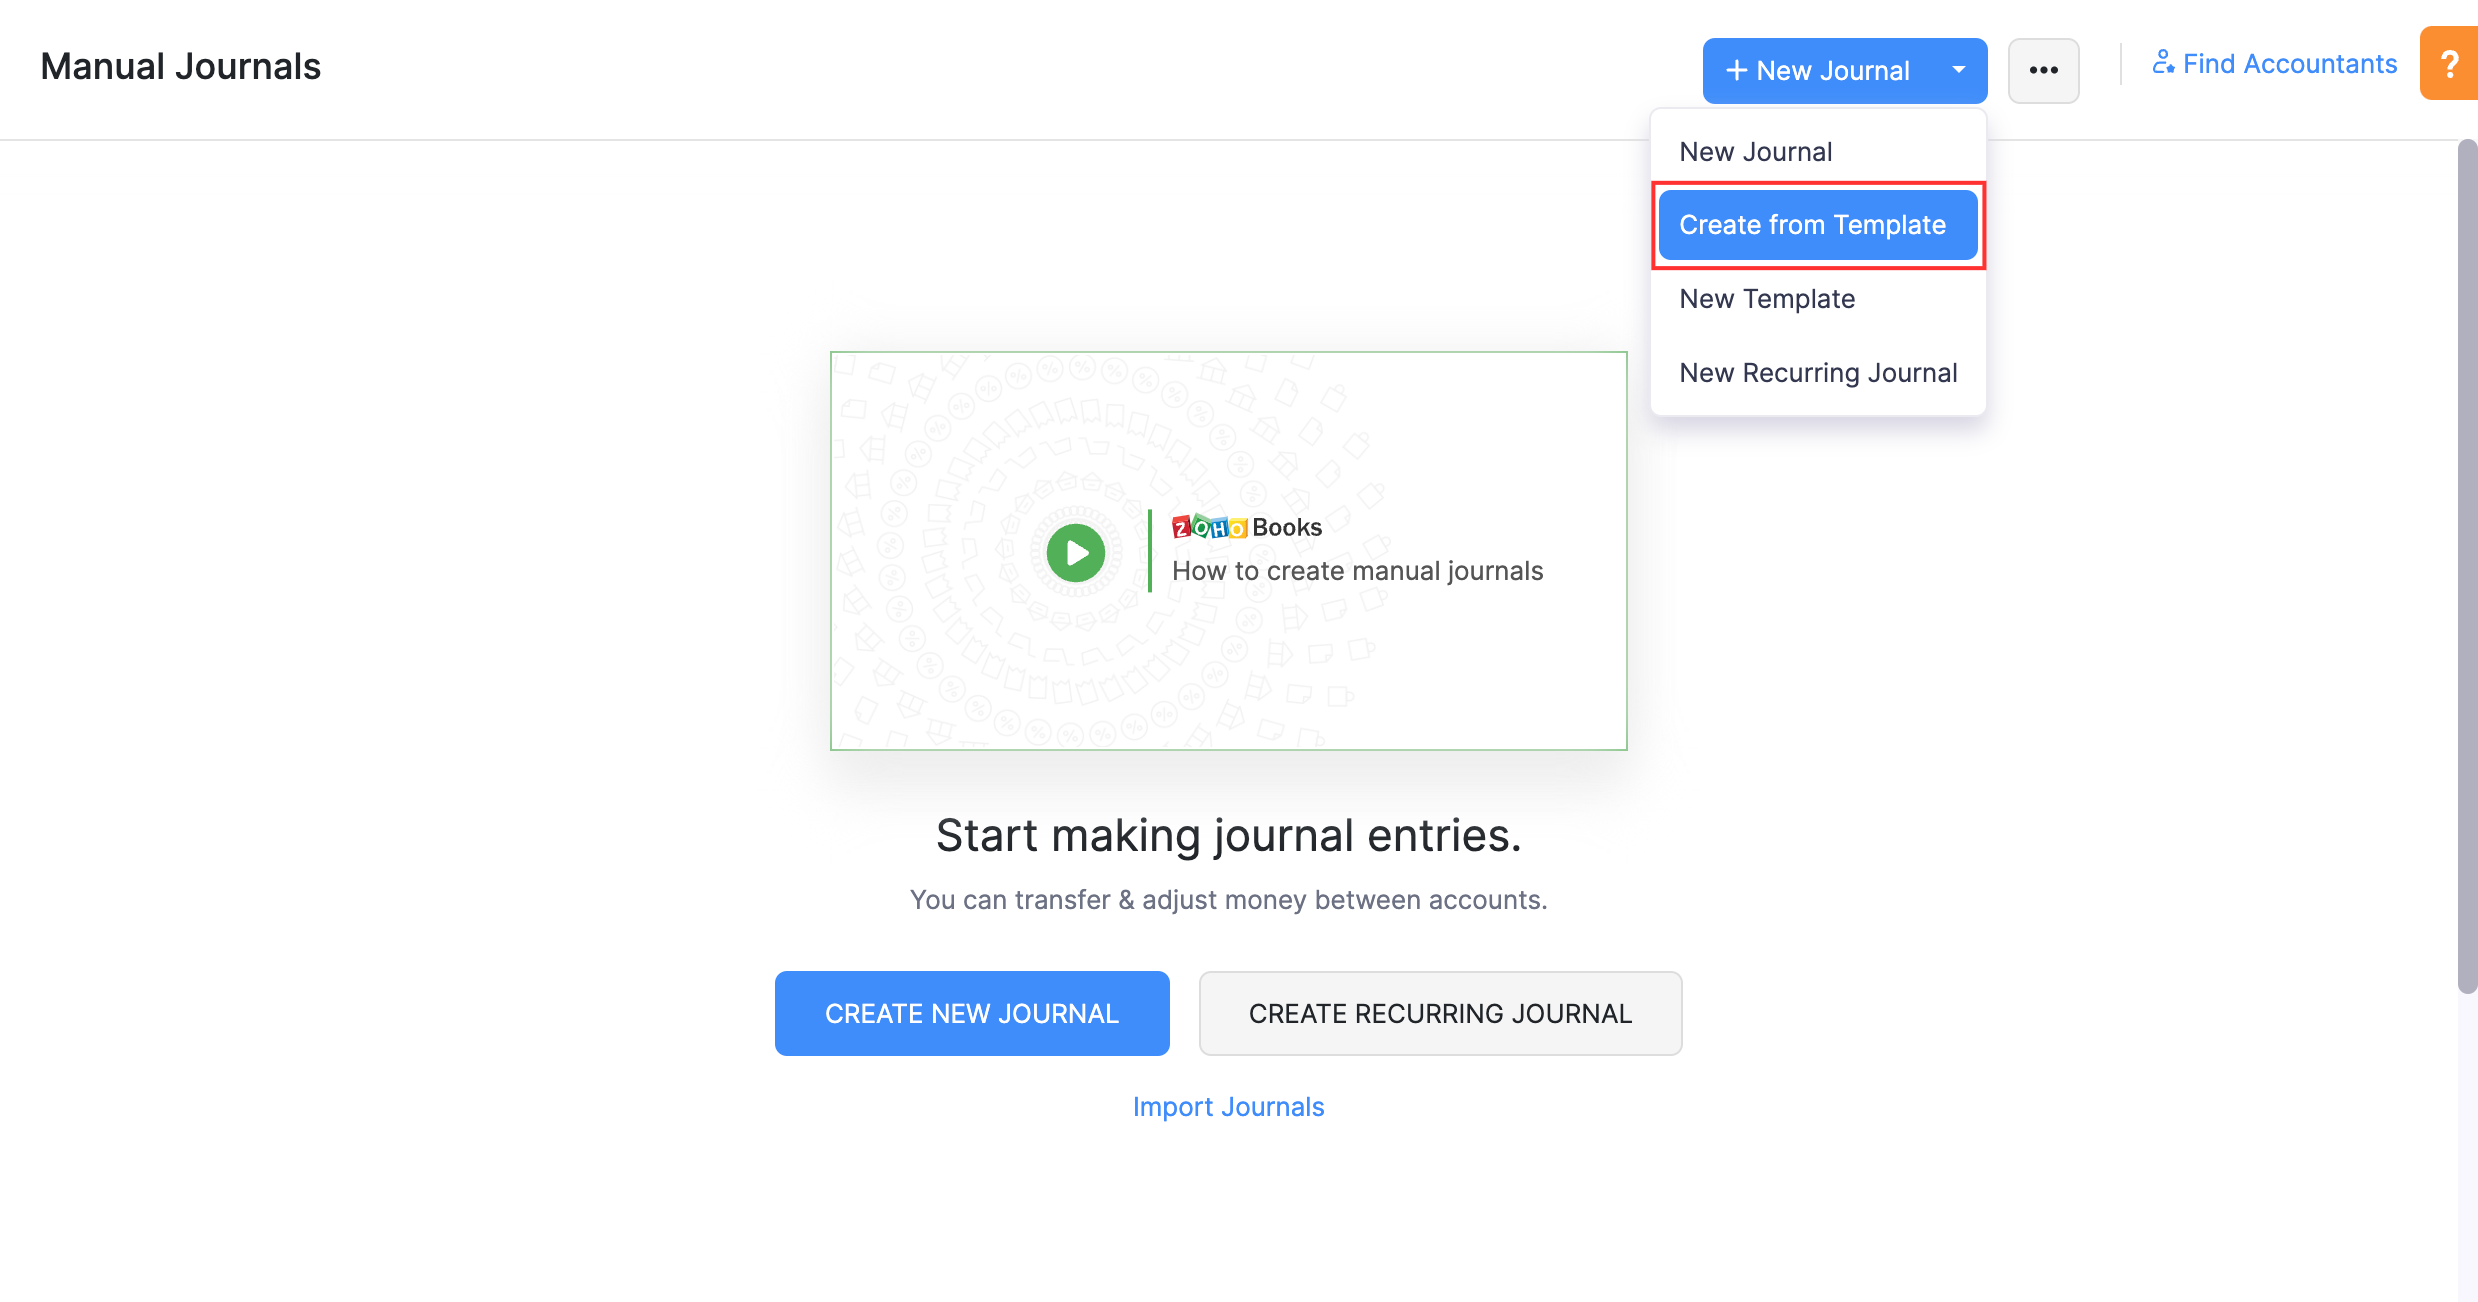Click the Find Accountants person icon

click(2164, 62)
